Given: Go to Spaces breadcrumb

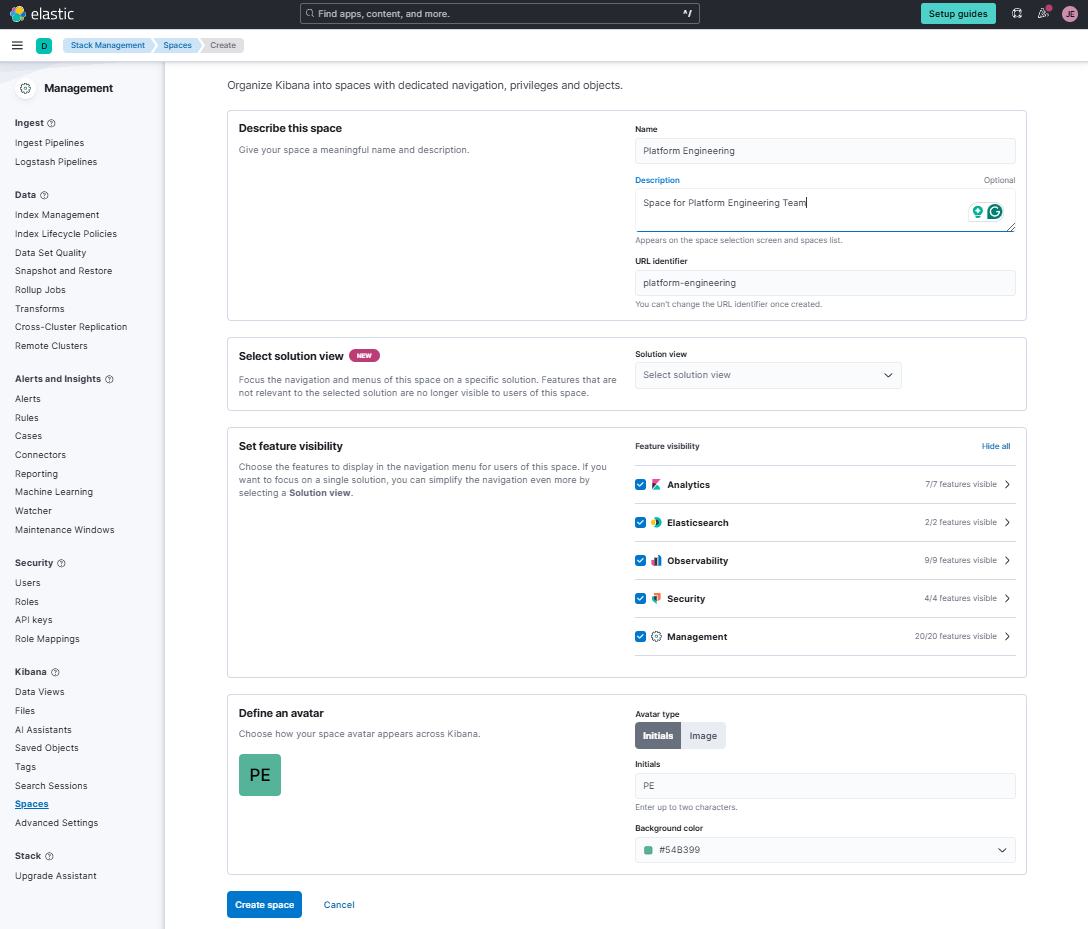Looking at the screenshot, I should pos(177,46).
